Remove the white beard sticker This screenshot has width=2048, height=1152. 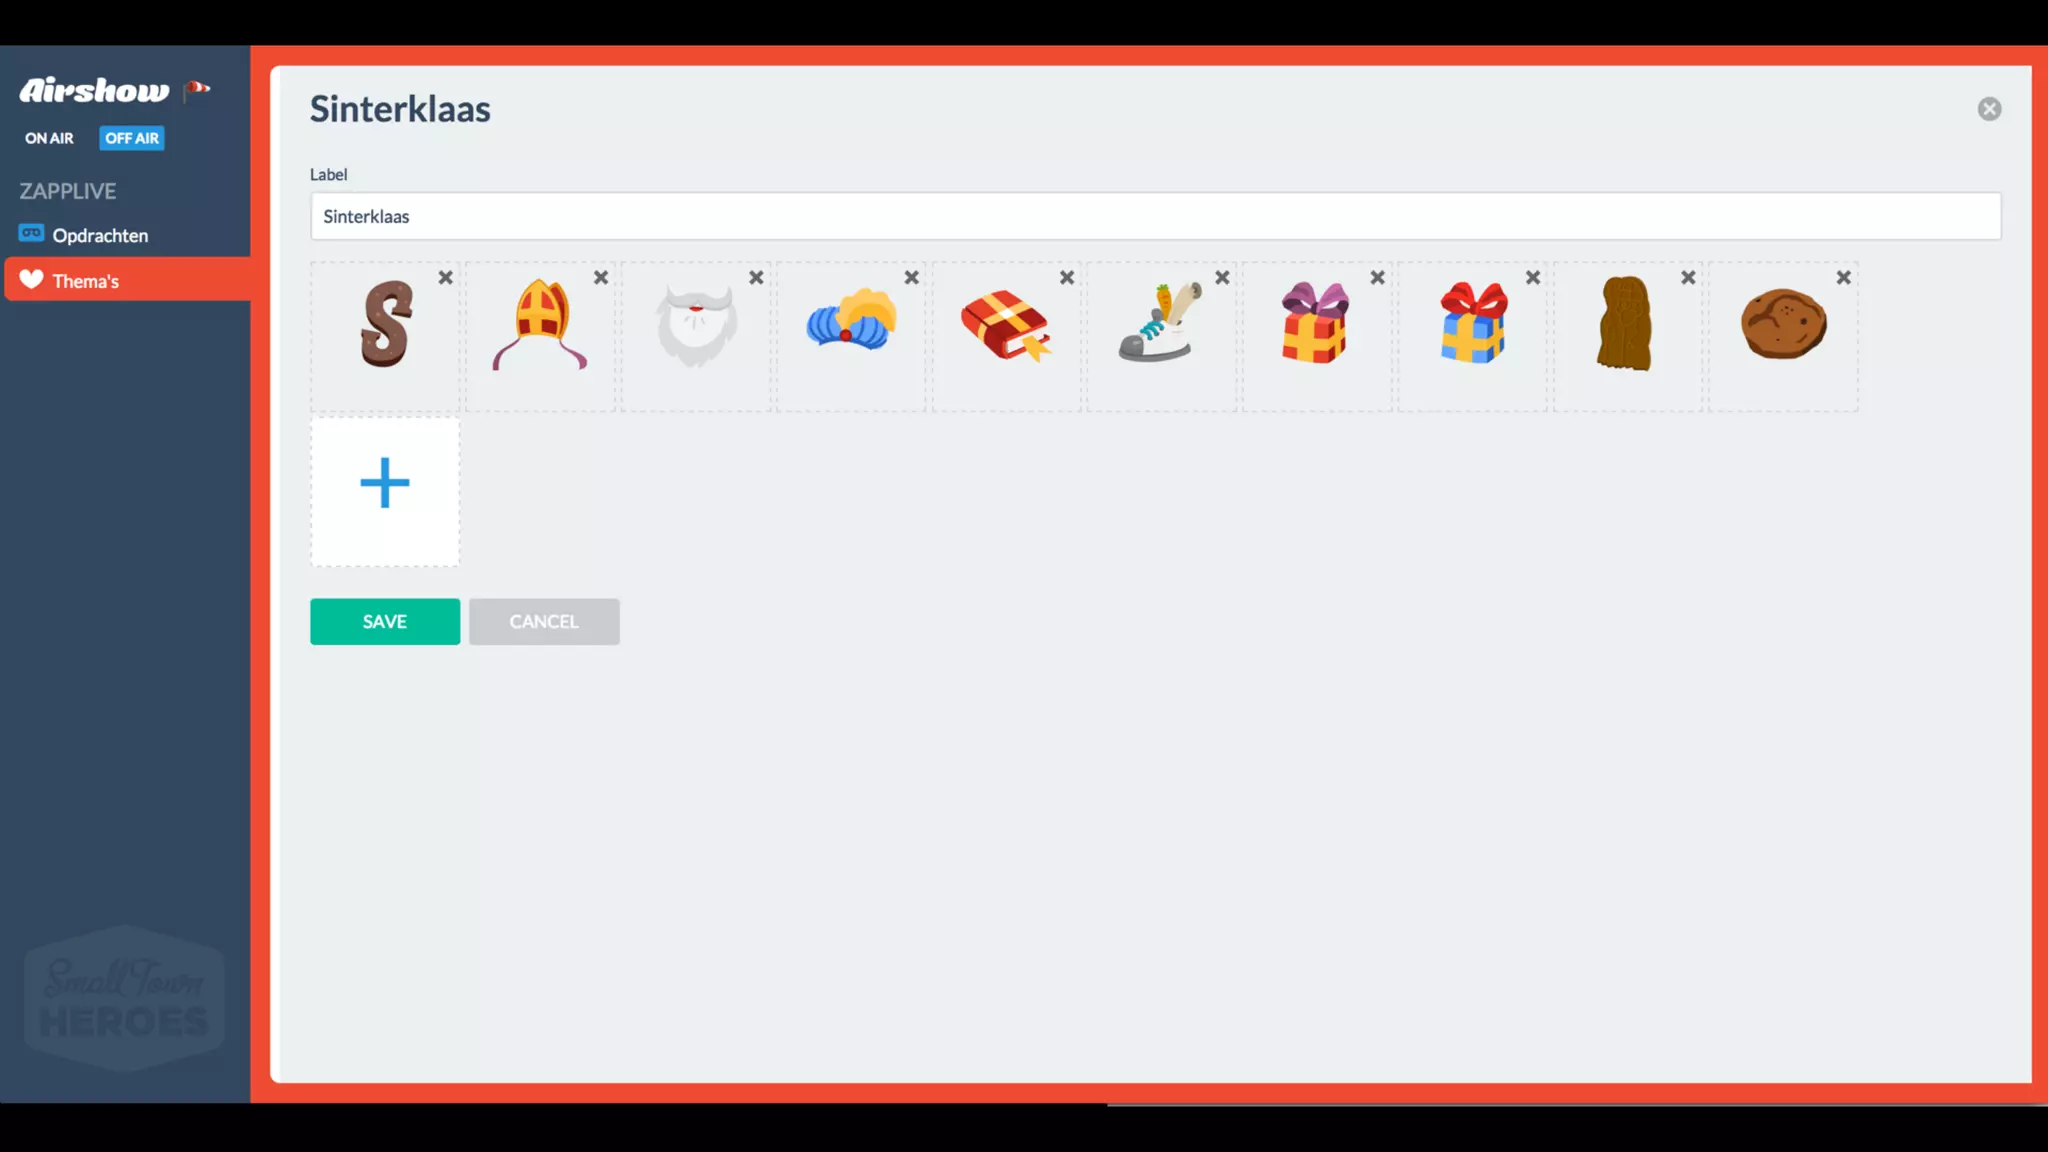(756, 278)
